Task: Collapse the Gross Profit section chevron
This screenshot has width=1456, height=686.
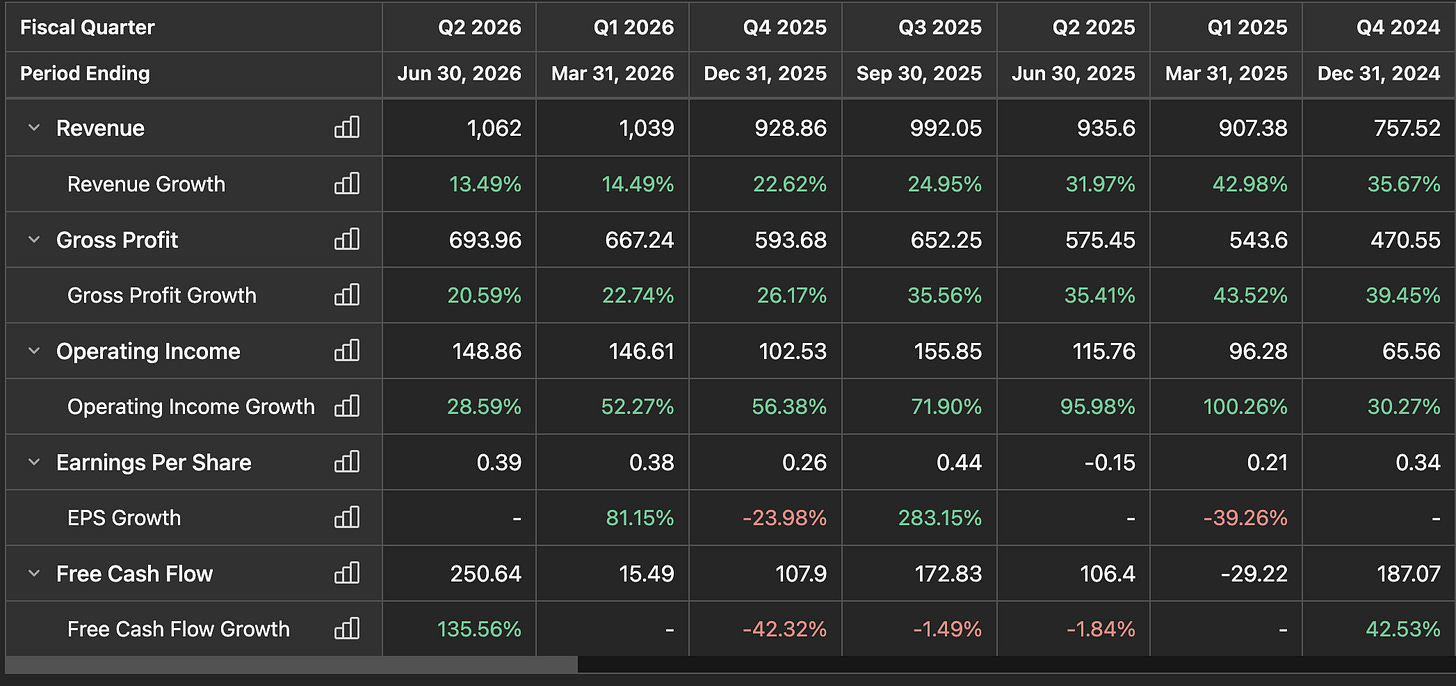Action: (x=34, y=240)
